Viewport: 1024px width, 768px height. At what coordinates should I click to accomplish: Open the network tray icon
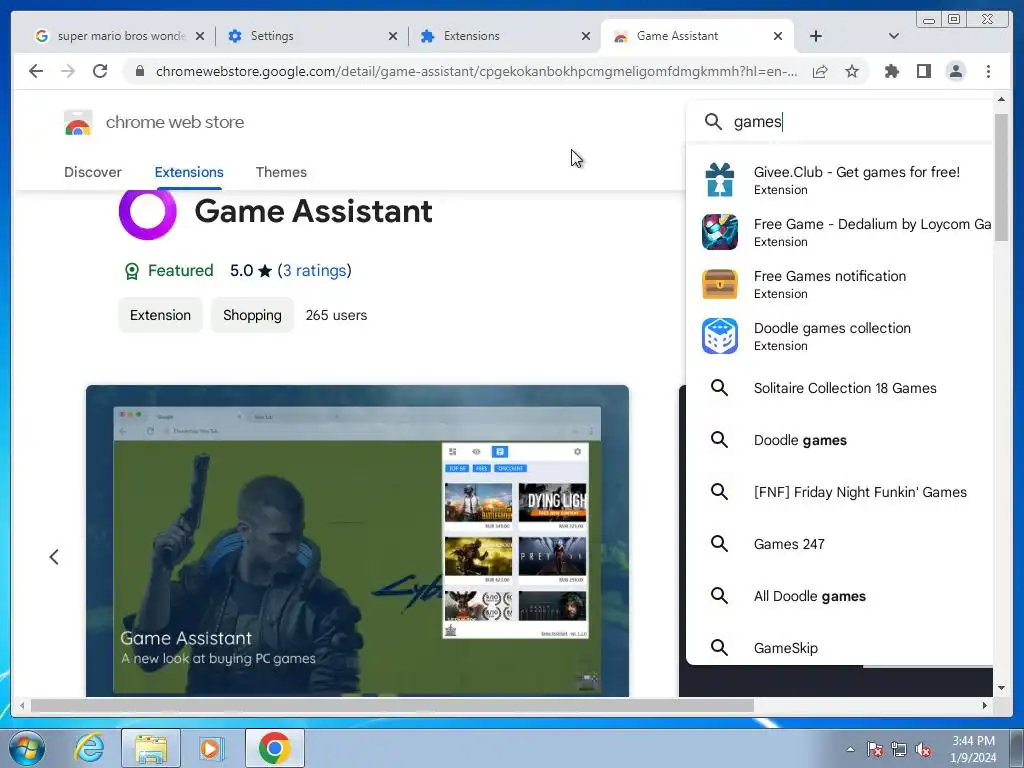tap(899, 750)
